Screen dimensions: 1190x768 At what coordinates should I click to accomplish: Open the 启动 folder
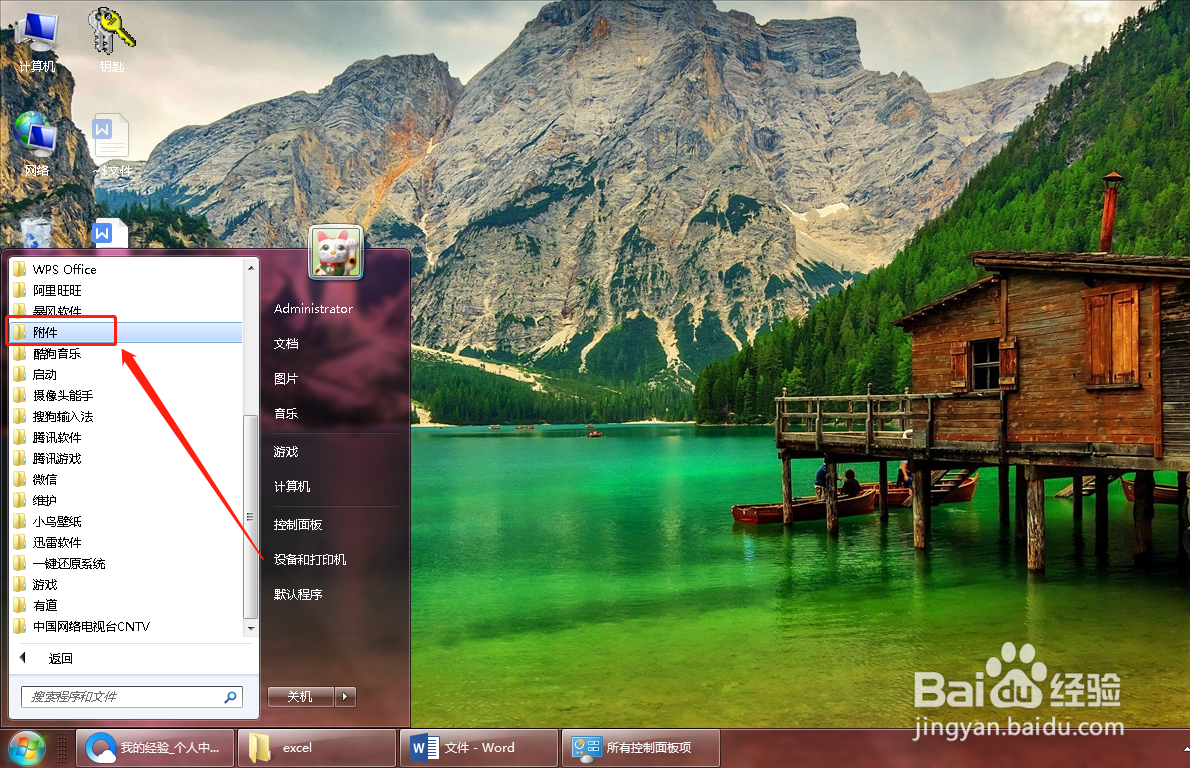click(126, 375)
